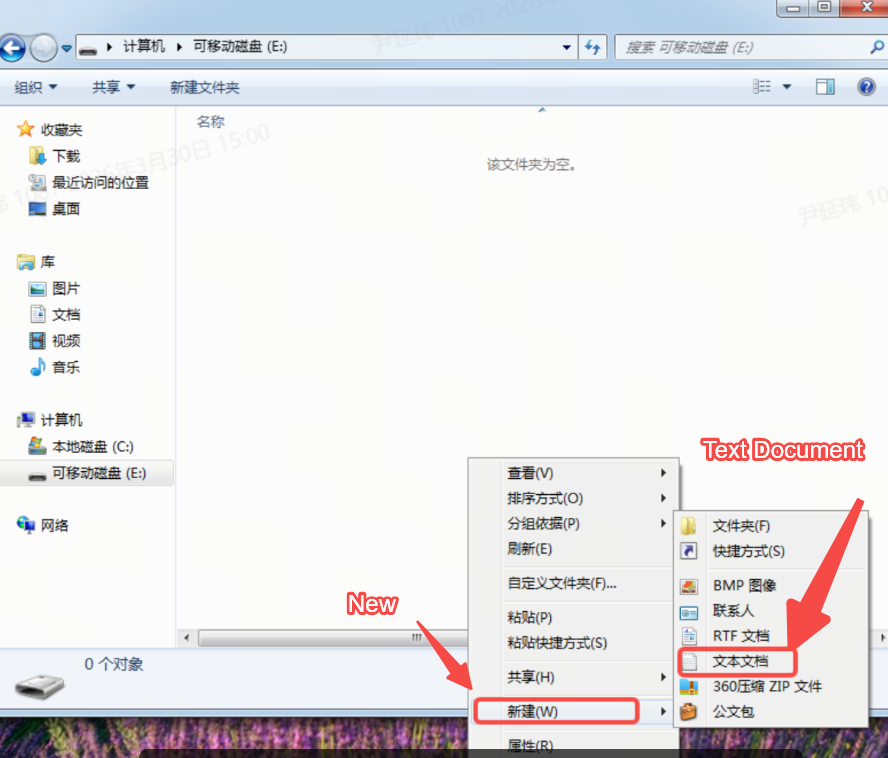Choose 公文包 briefcase item

coord(732,712)
